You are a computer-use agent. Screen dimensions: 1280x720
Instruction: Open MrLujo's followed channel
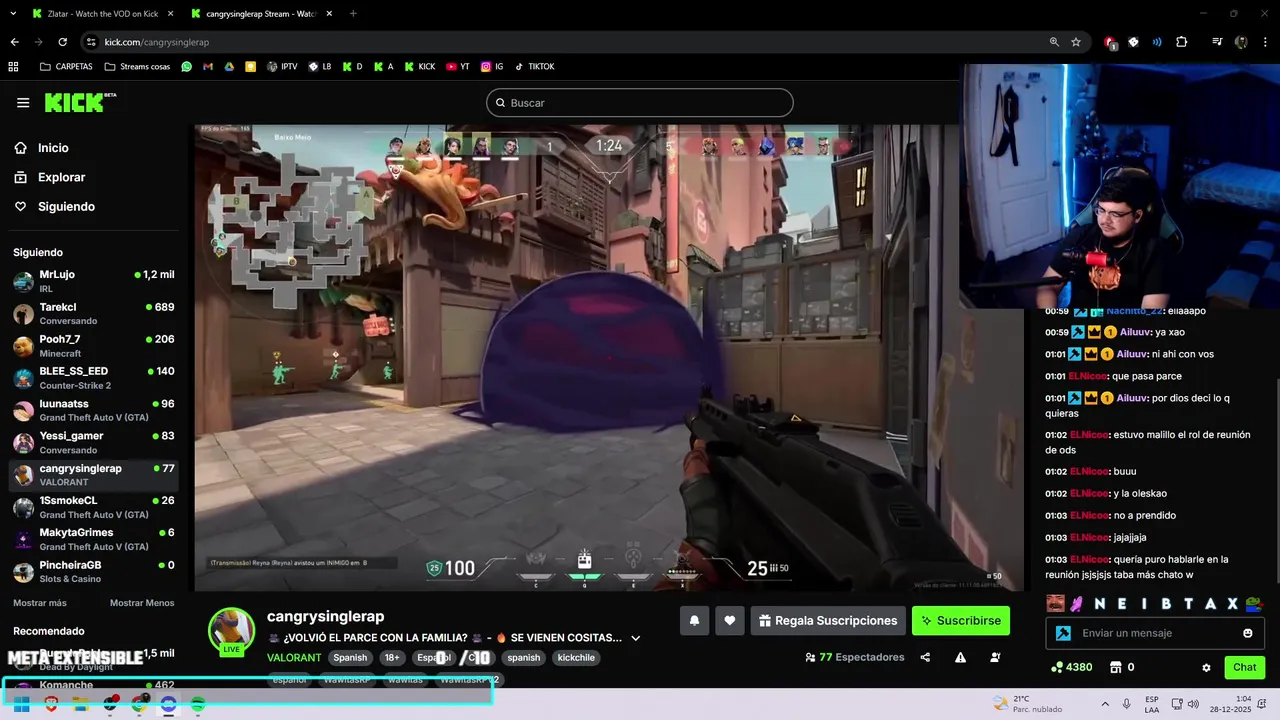94,281
